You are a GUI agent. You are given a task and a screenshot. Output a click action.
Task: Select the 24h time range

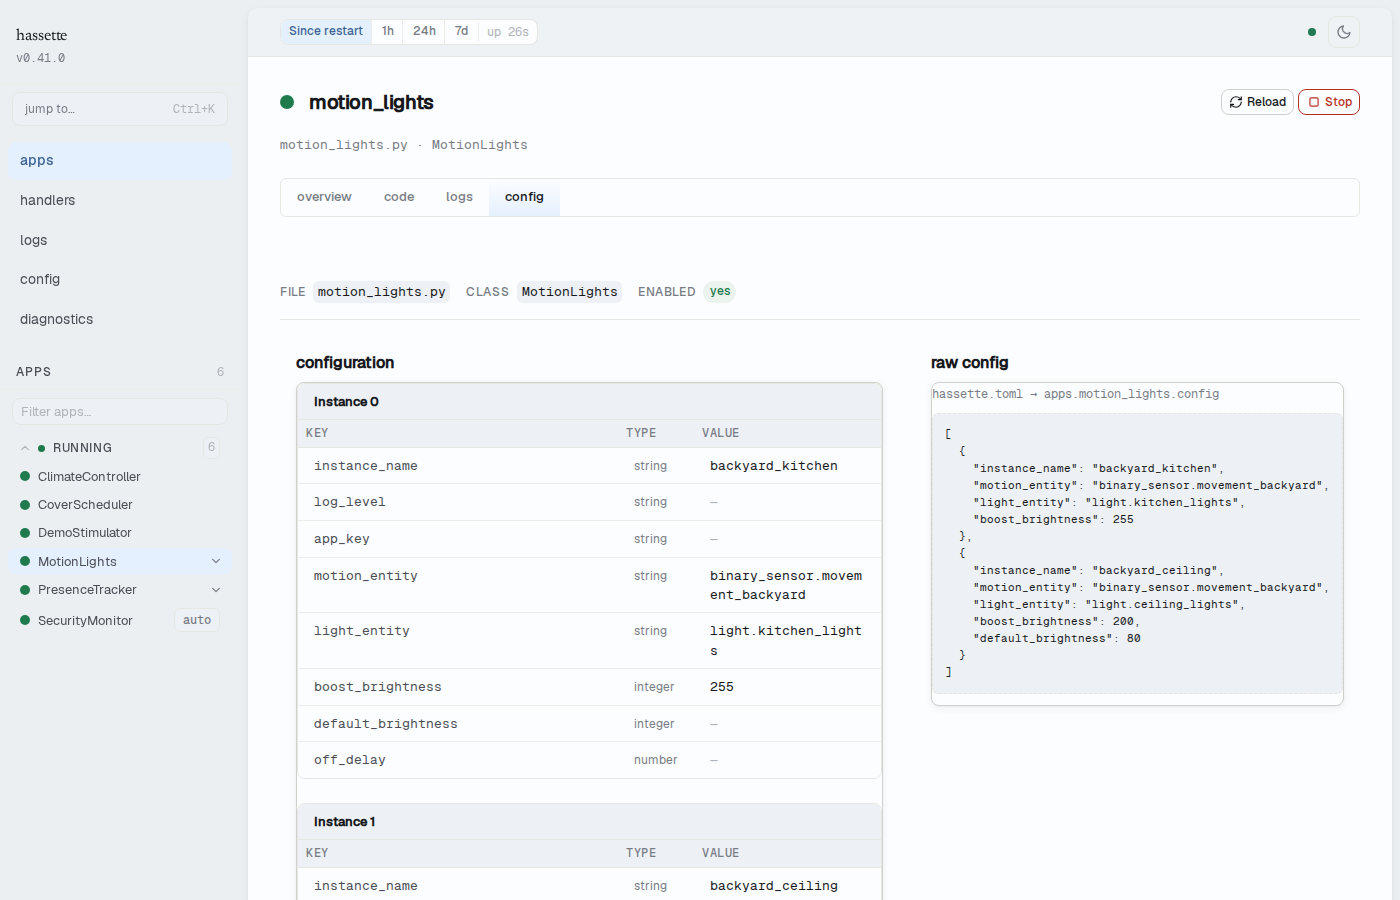pyautogui.click(x=425, y=31)
